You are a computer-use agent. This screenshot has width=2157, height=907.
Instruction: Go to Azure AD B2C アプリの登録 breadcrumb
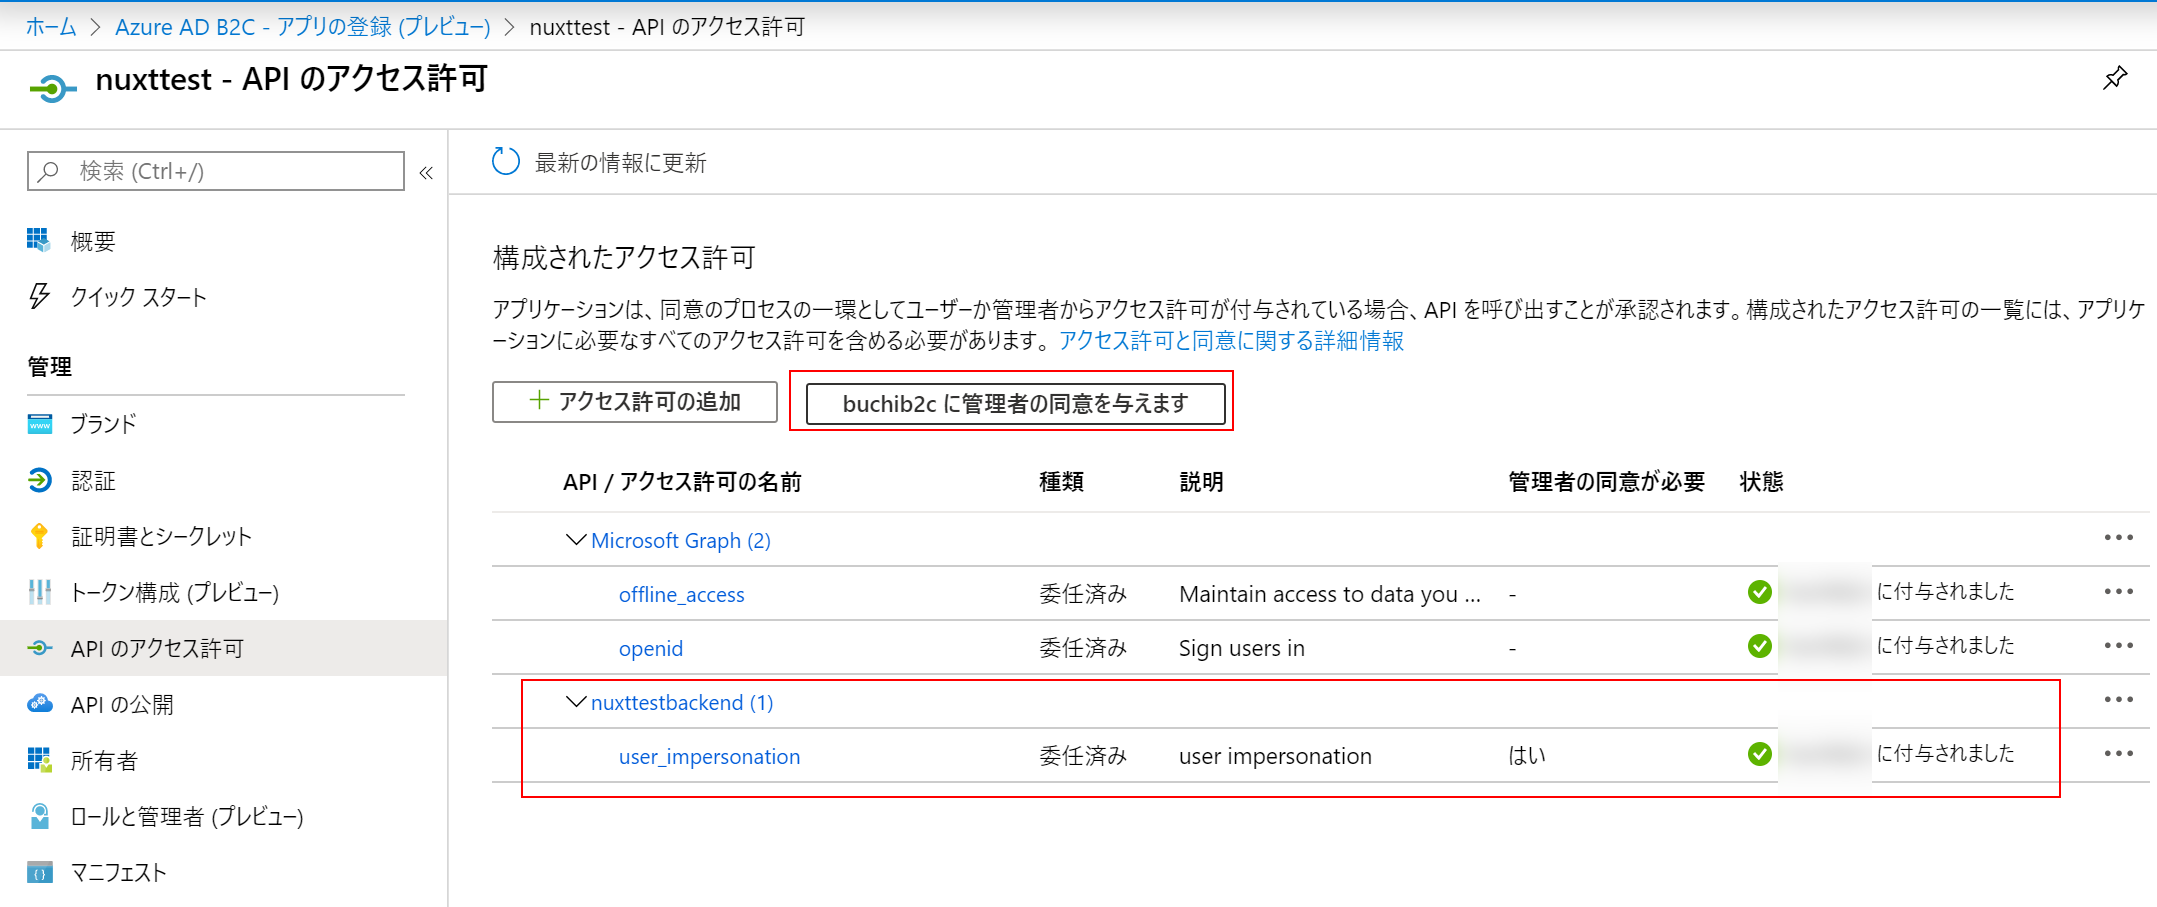(x=303, y=27)
